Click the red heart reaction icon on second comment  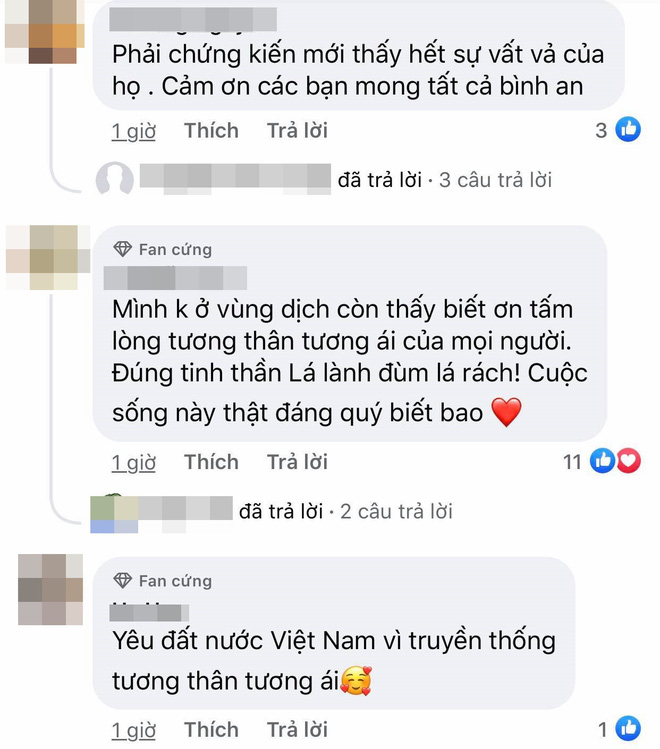point(628,461)
